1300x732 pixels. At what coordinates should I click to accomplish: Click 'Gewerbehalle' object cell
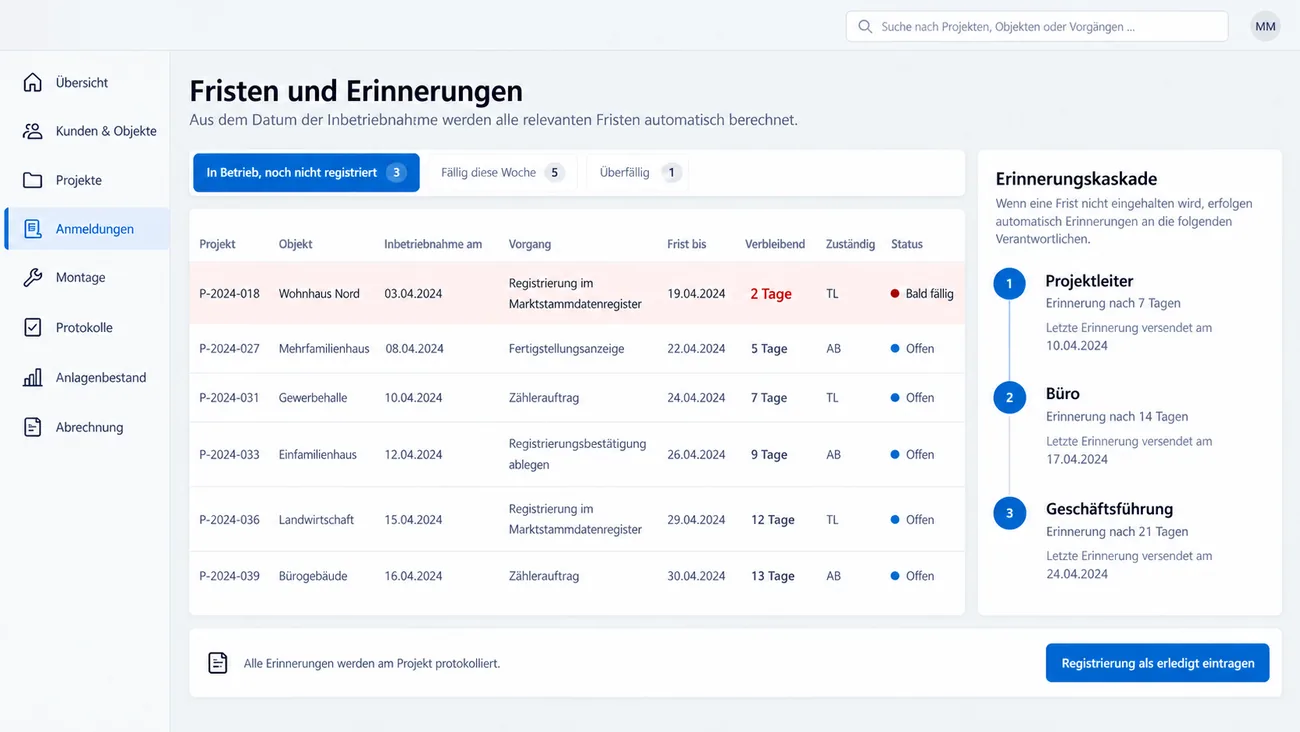pos(313,397)
